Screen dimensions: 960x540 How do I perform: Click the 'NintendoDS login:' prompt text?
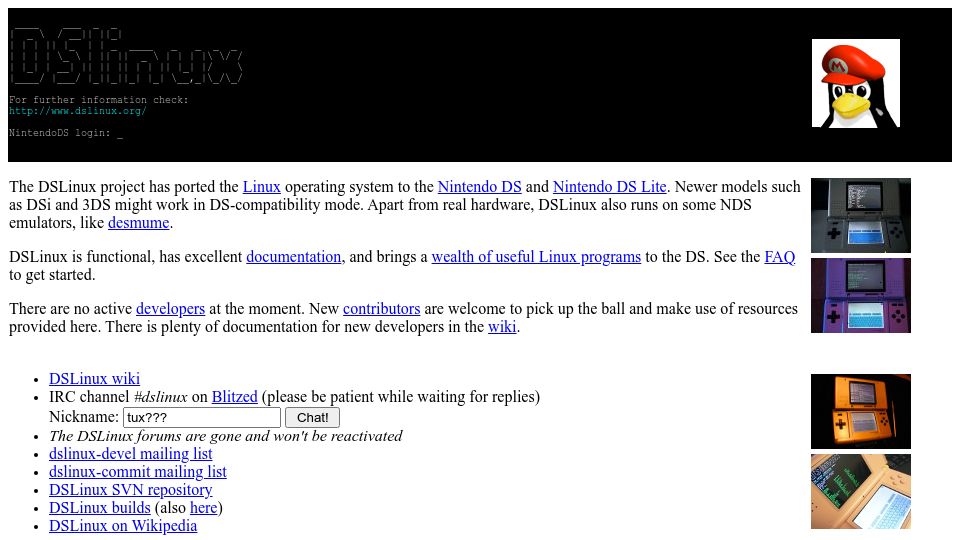(x=60, y=133)
